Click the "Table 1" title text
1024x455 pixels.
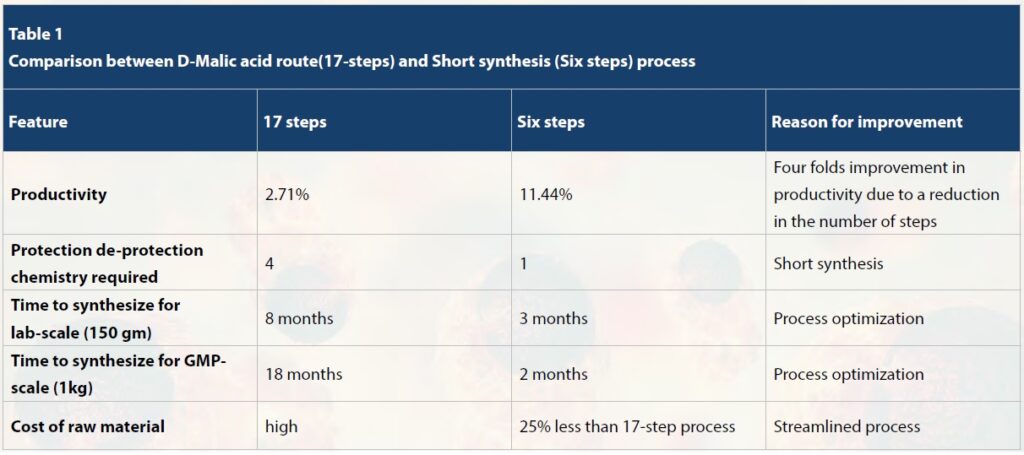[x=36, y=35]
